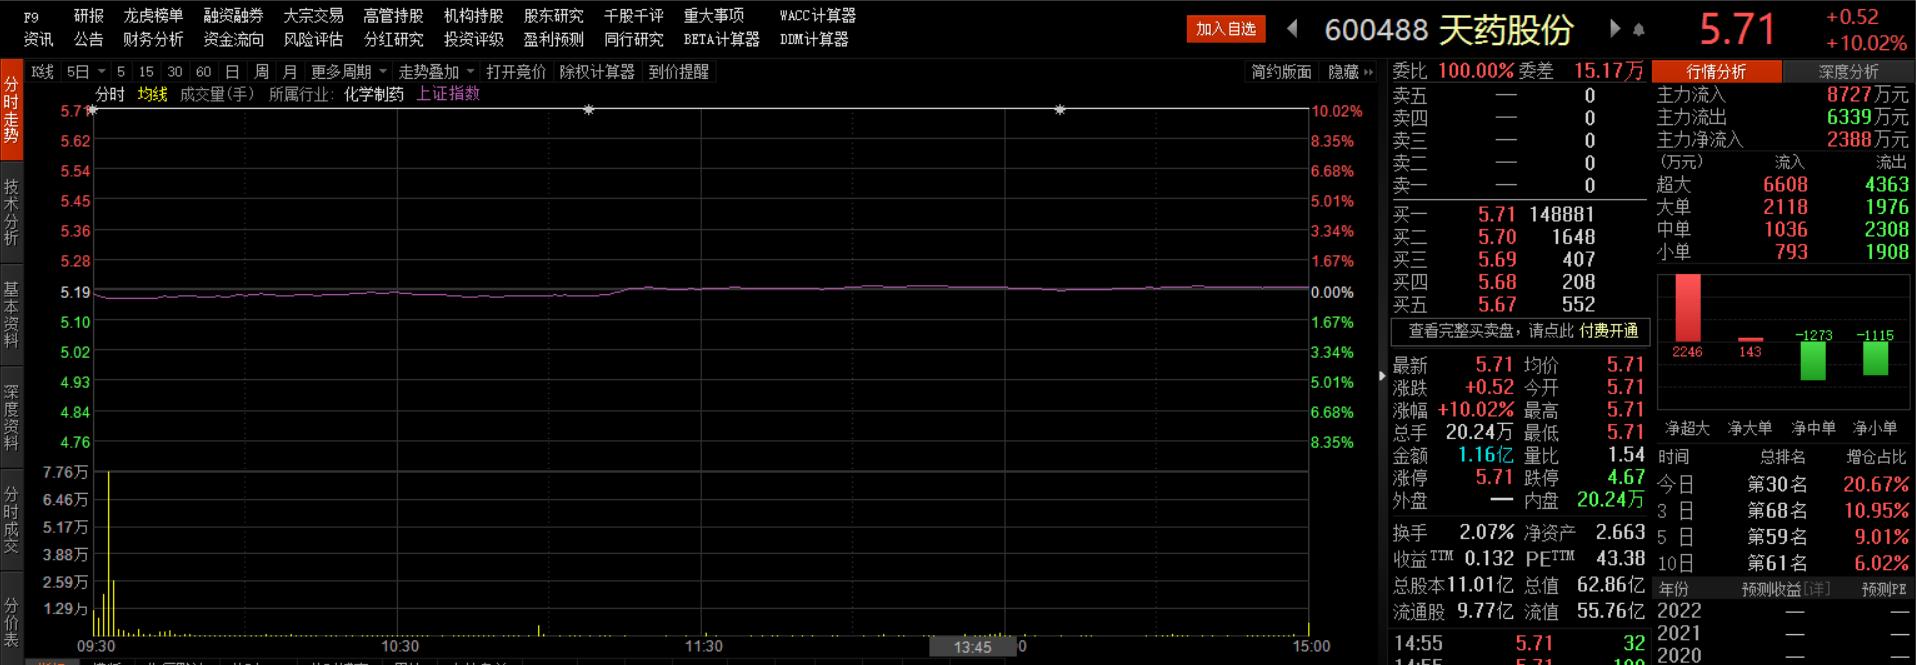Select the 日 daily period
The image size is (1916, 665).
pyautogui.click(x=232, y=72)
